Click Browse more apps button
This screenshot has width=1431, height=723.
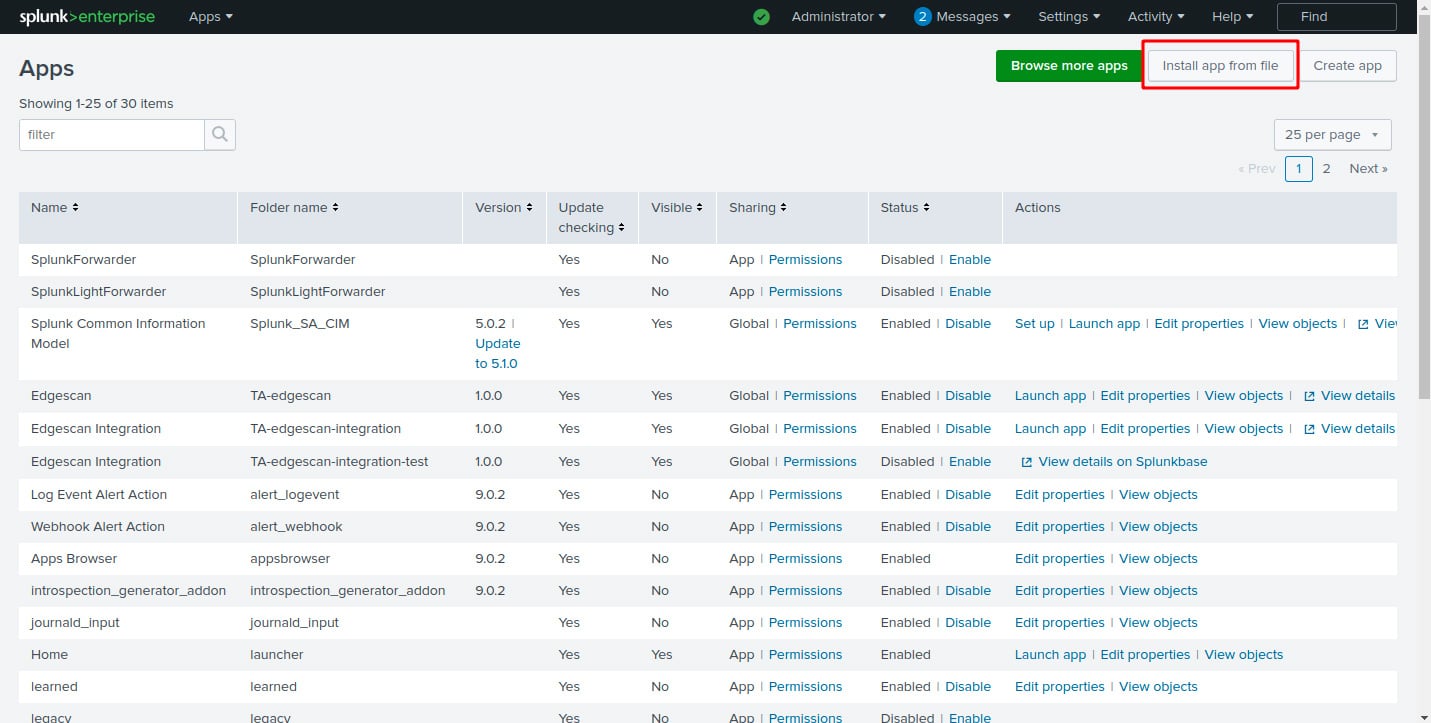pyautogui.click(x=1069, y=66)
